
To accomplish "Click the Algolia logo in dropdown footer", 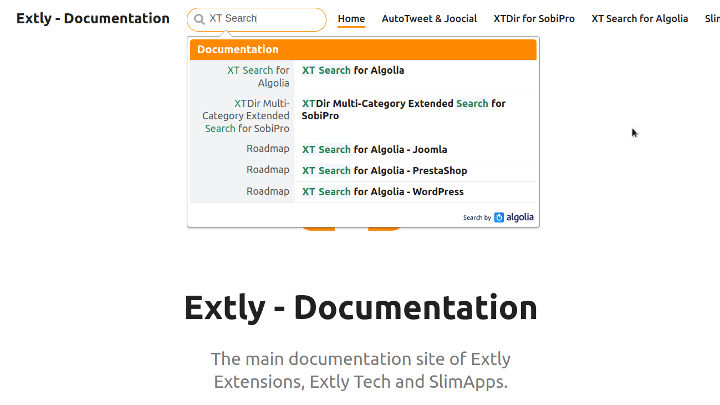I will click(514, 217).
